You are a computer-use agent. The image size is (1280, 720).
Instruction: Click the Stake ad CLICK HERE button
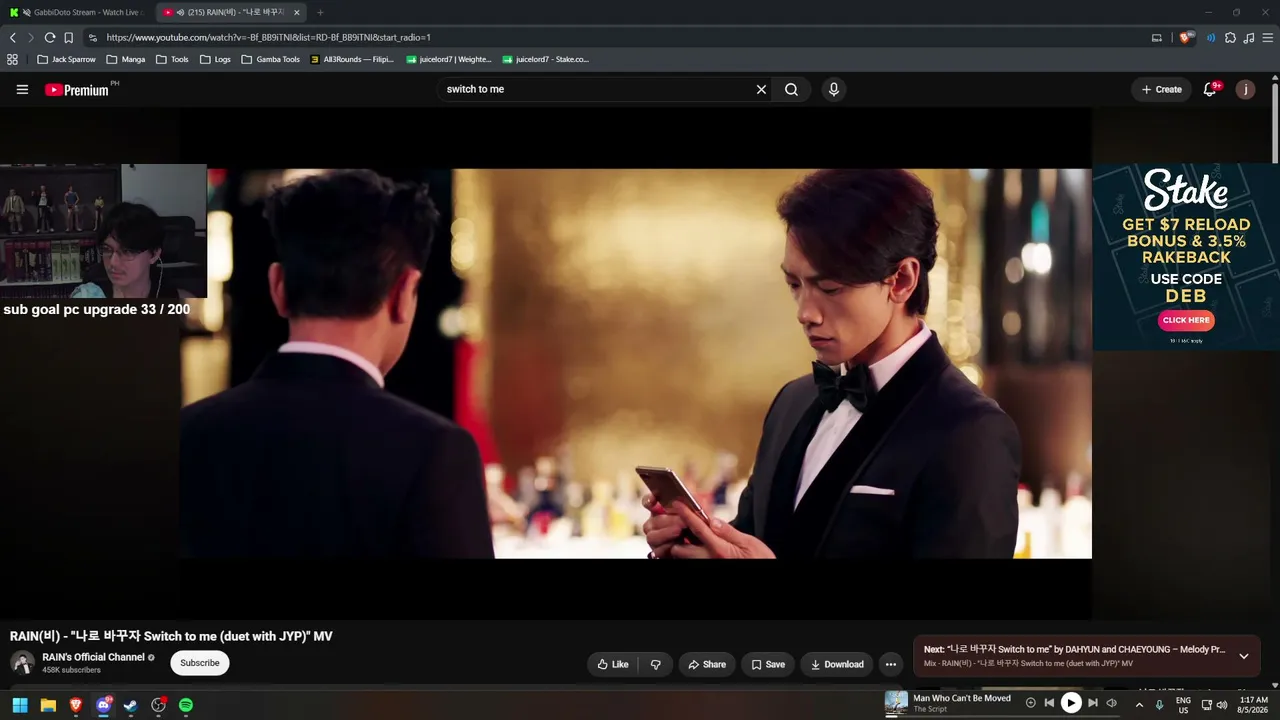coord(1186,320)
